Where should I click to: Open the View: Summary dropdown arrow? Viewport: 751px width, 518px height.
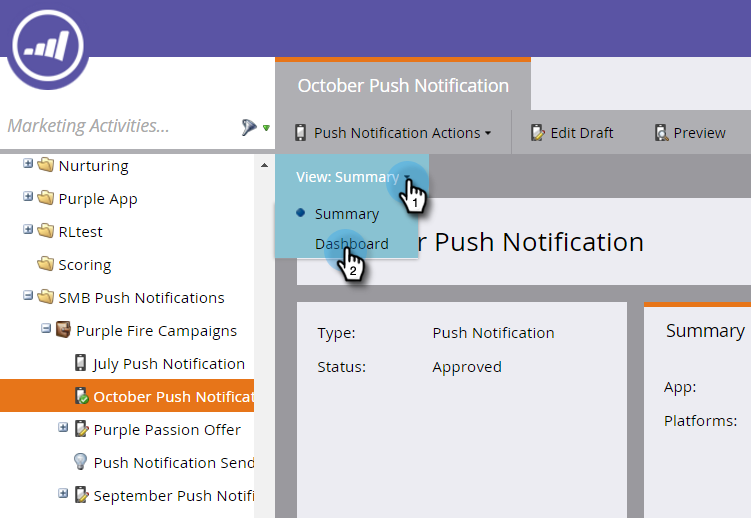(x=407, y=177)
